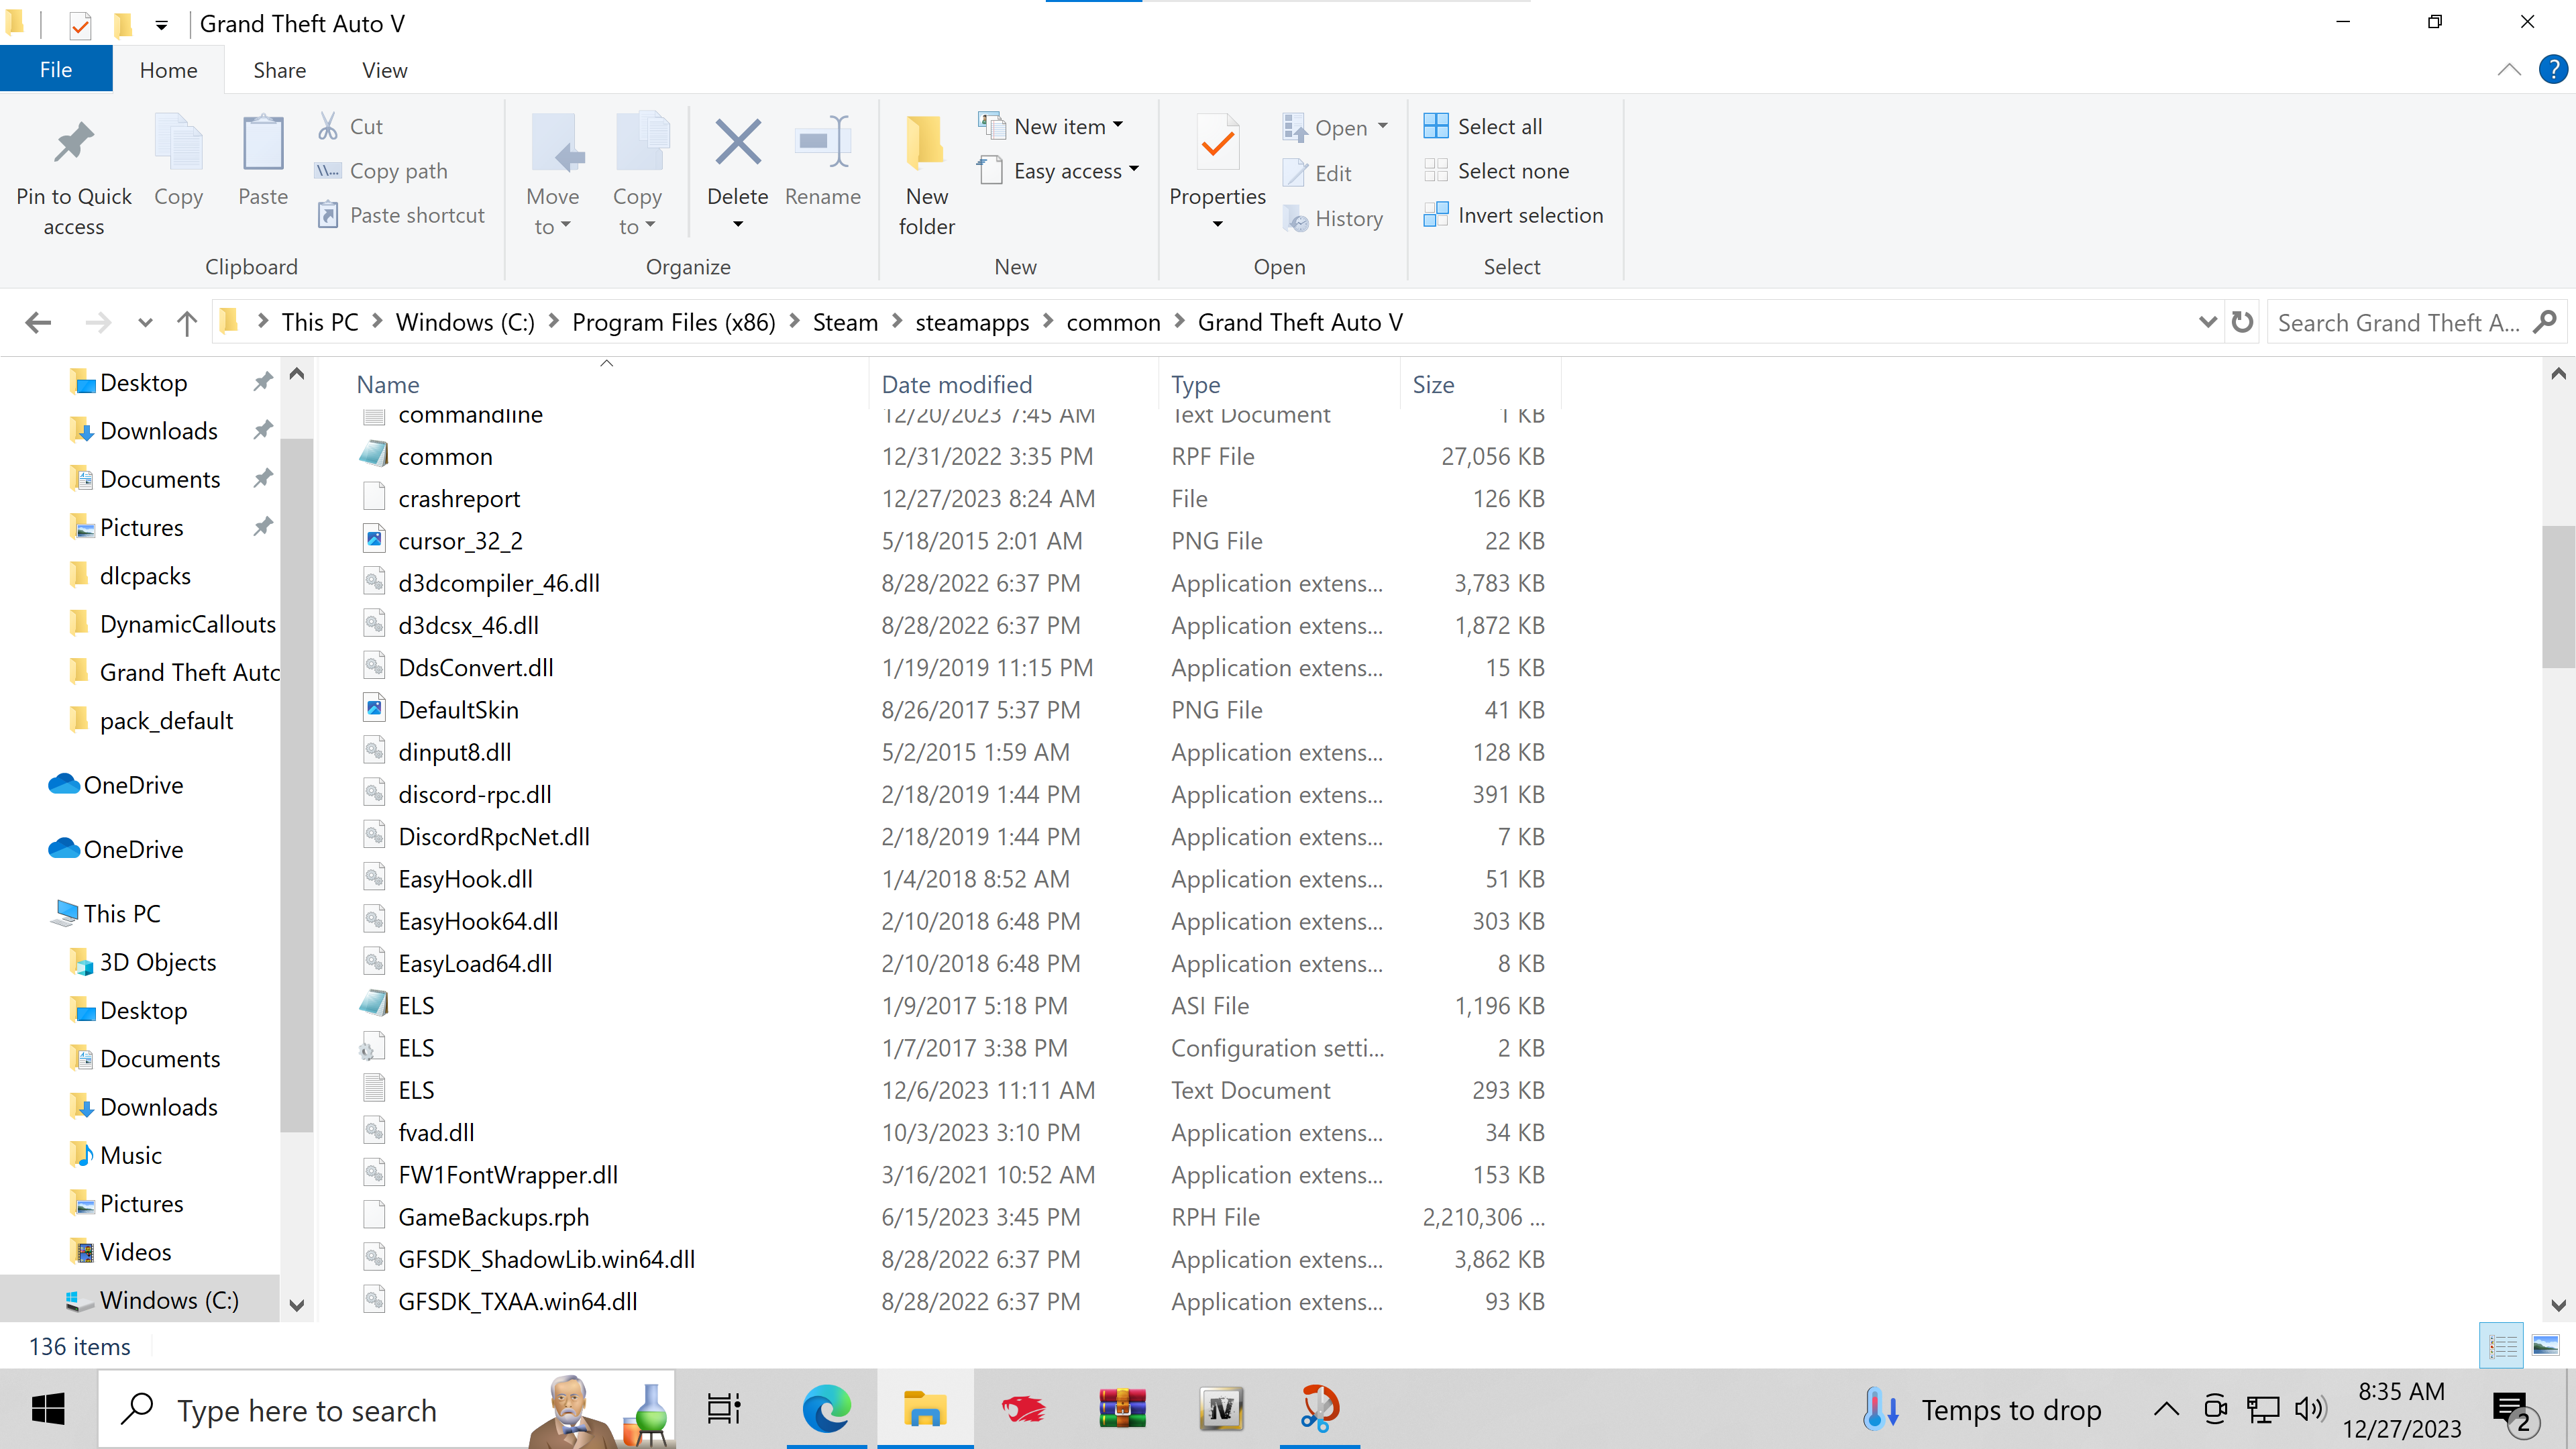Click Steam in the breadcrumb path
This screenshot has height=1449, width=2576.
point(844,322)
